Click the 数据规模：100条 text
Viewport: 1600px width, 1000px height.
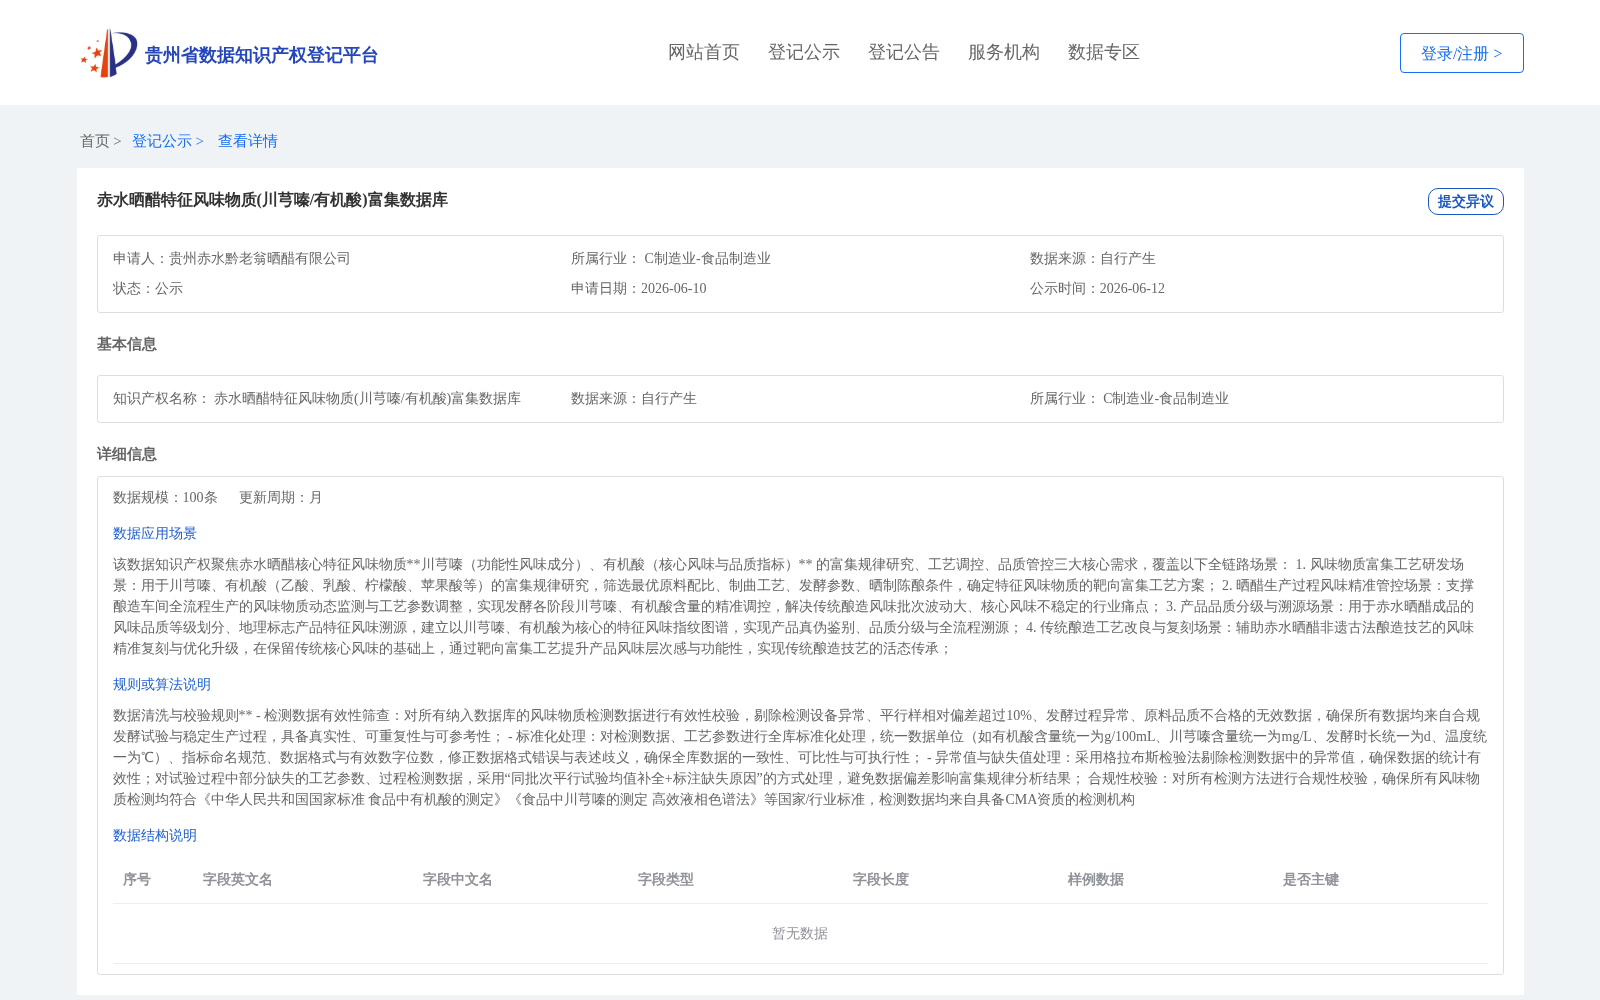(165, 497)
